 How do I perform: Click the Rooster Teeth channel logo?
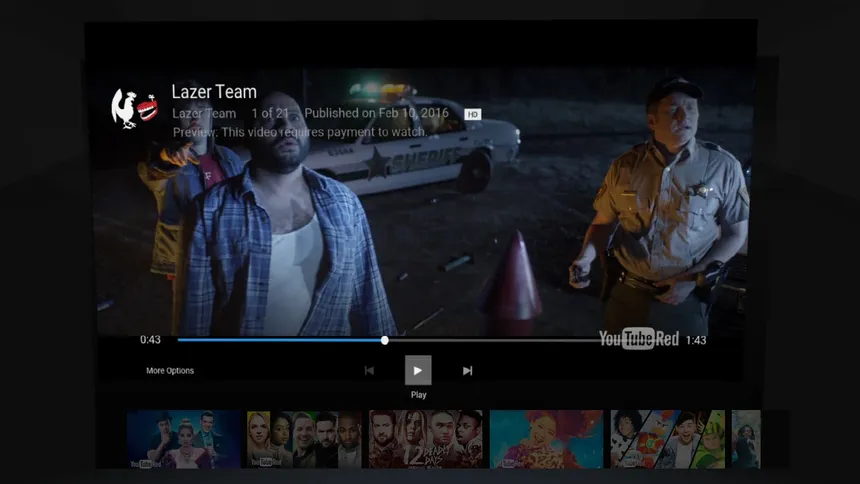tap(134, 109)
